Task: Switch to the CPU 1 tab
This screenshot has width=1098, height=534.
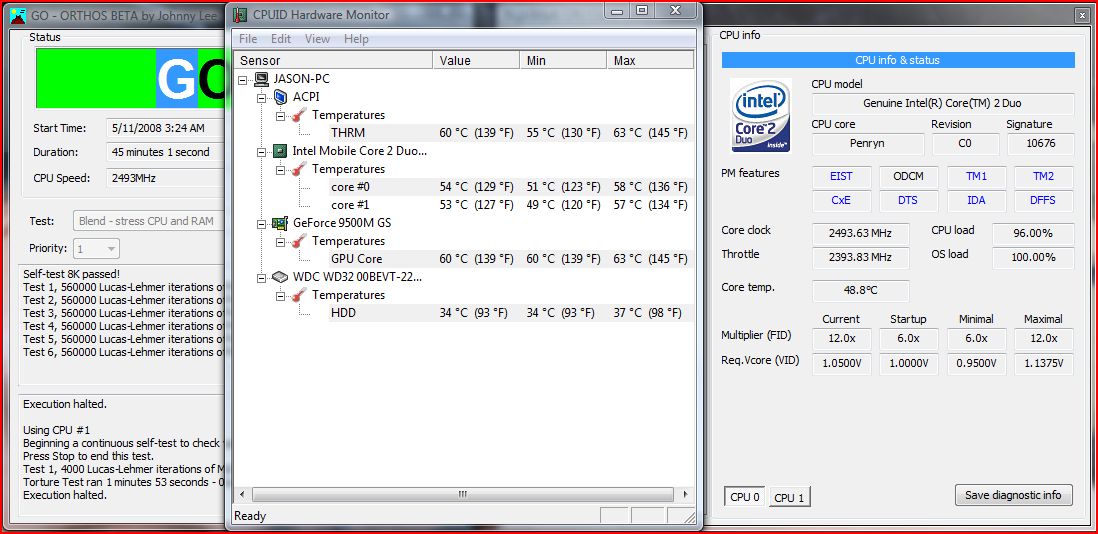Action: [x=789, y=498]
